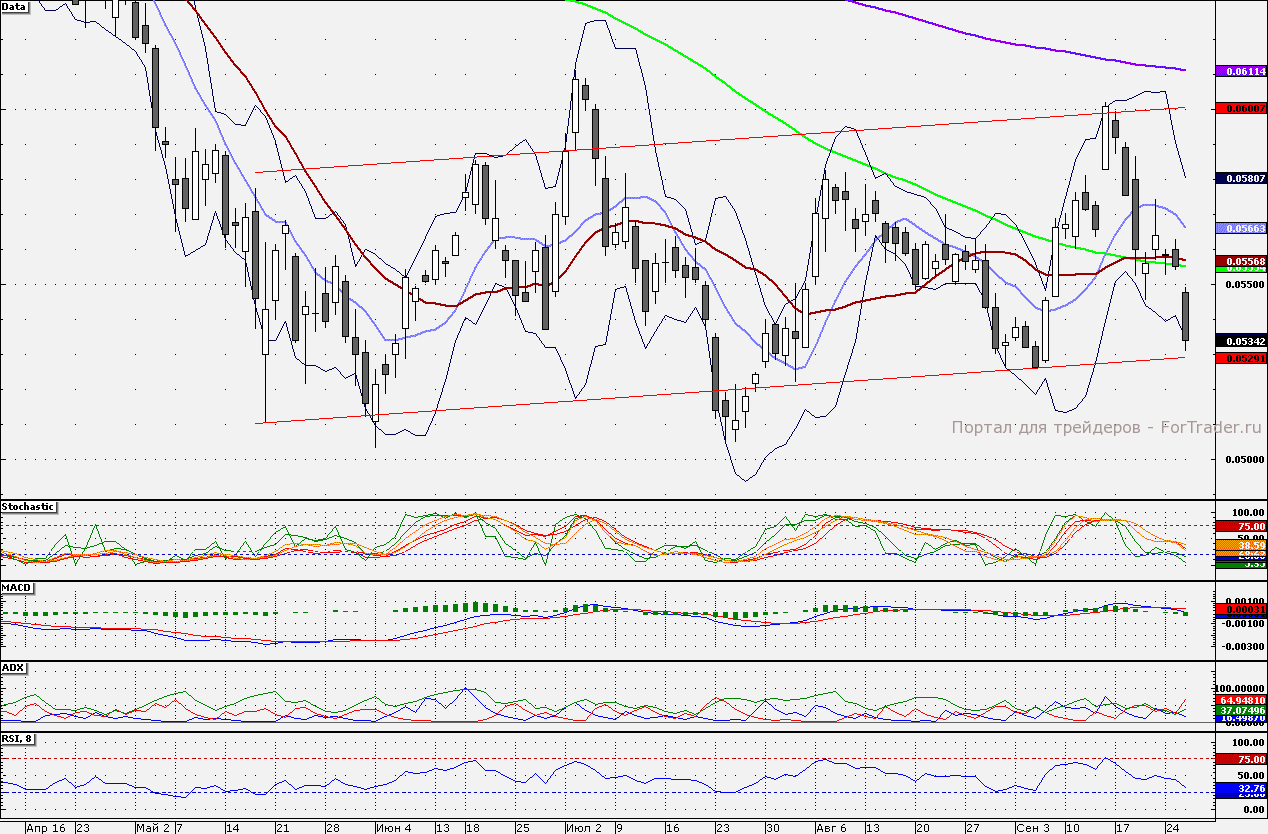Select the RSI blue 32.76 value tag
The width and height of the screenshot is (1268, 834).
pos(1241,789)
